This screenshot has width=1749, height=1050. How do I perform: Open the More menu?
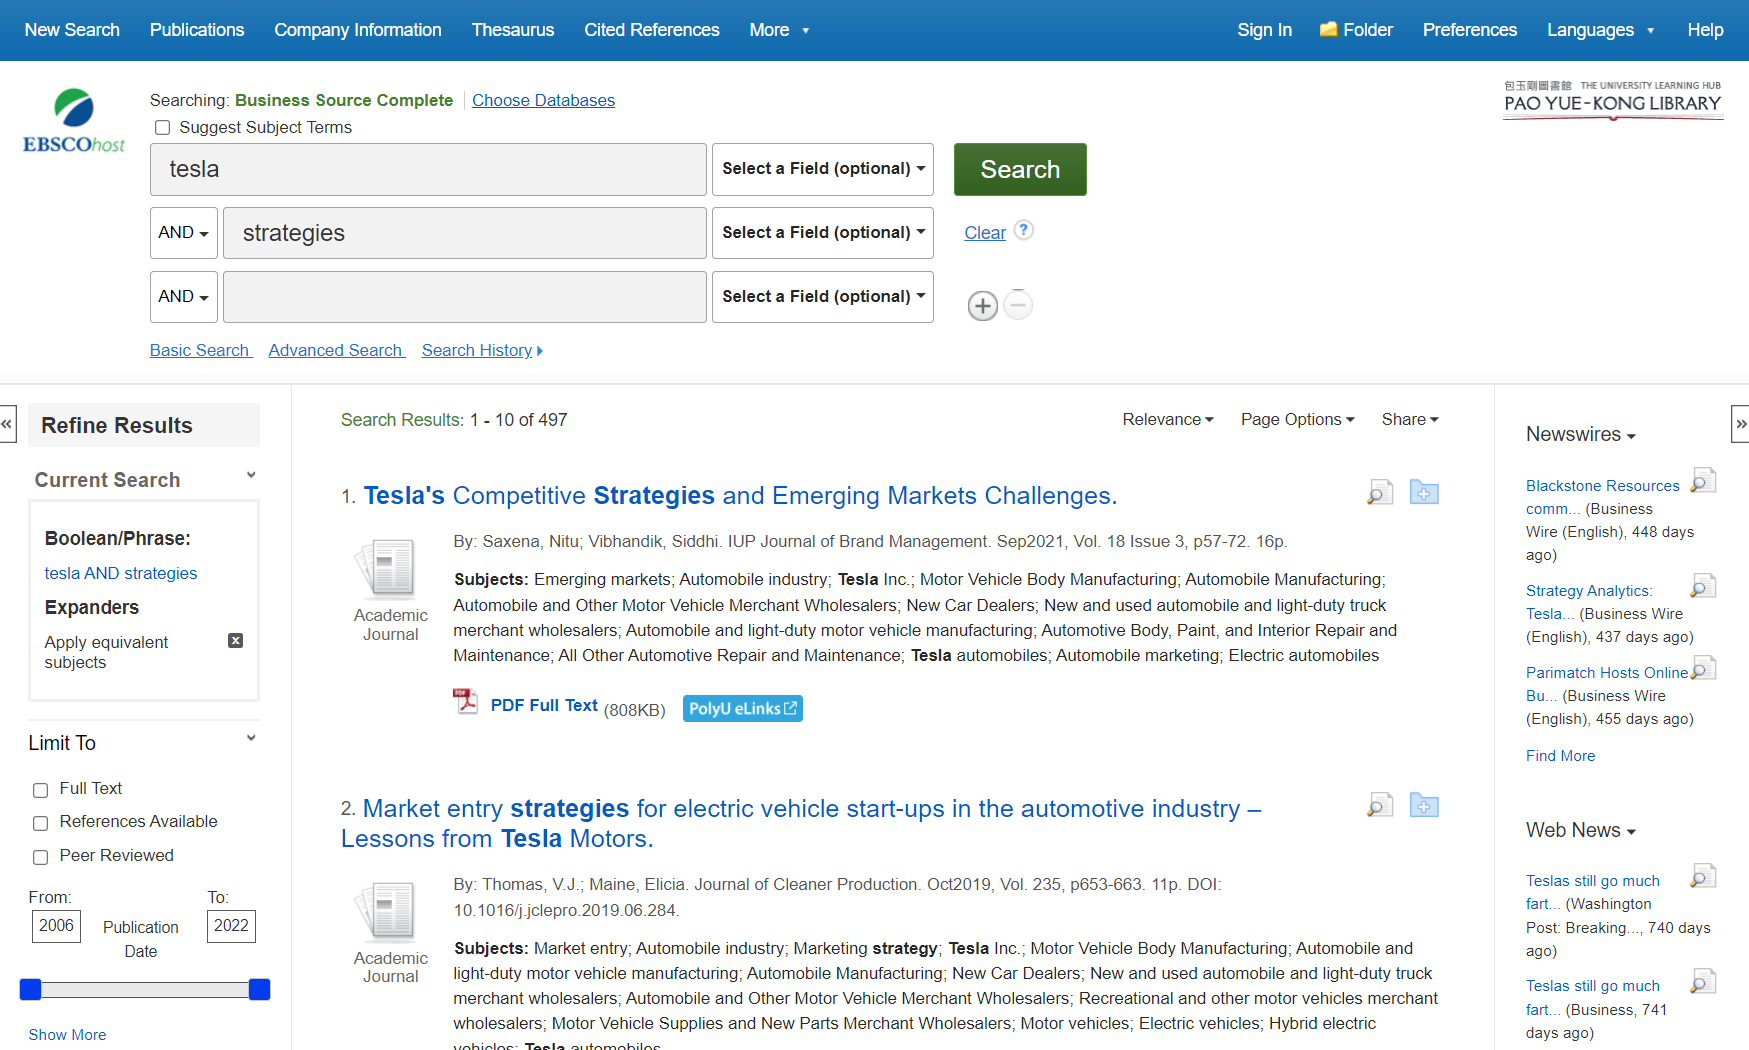click(x=779, y=30)
